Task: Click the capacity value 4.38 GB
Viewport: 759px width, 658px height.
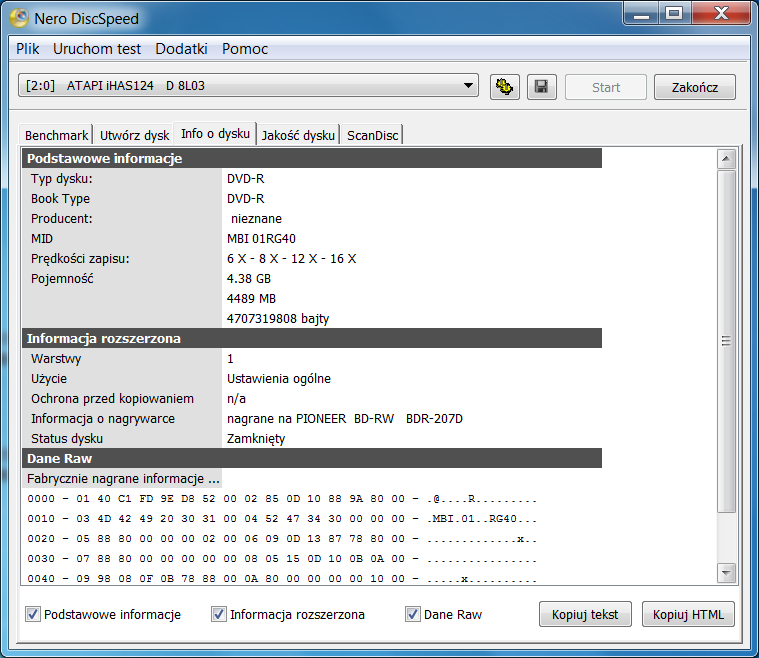Action: pos(249,279)
